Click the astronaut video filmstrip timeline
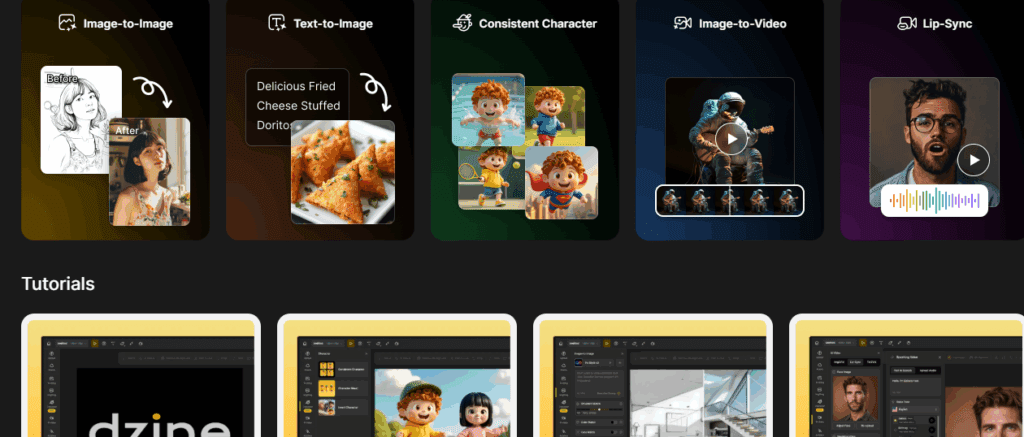The image size is (1024, 437). tap(730, 200)
